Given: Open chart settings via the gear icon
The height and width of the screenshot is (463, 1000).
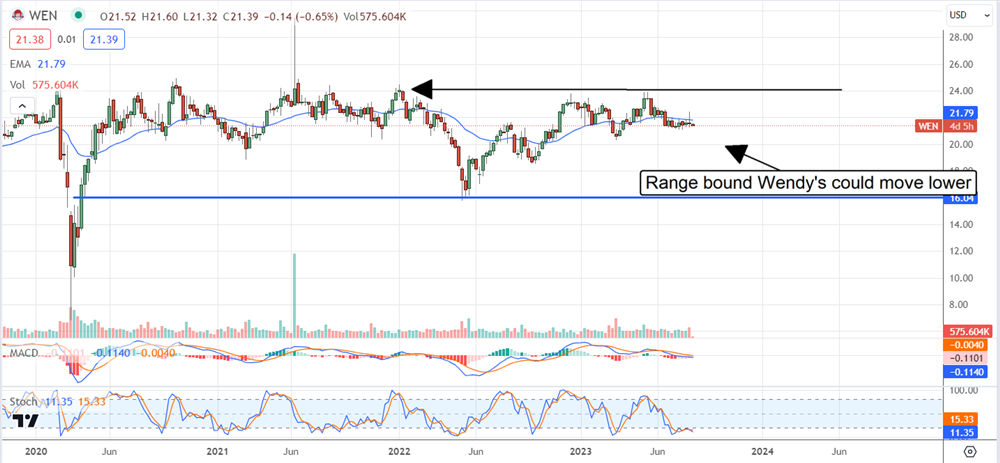Looking at the screenshot, I should coord(970,451).
